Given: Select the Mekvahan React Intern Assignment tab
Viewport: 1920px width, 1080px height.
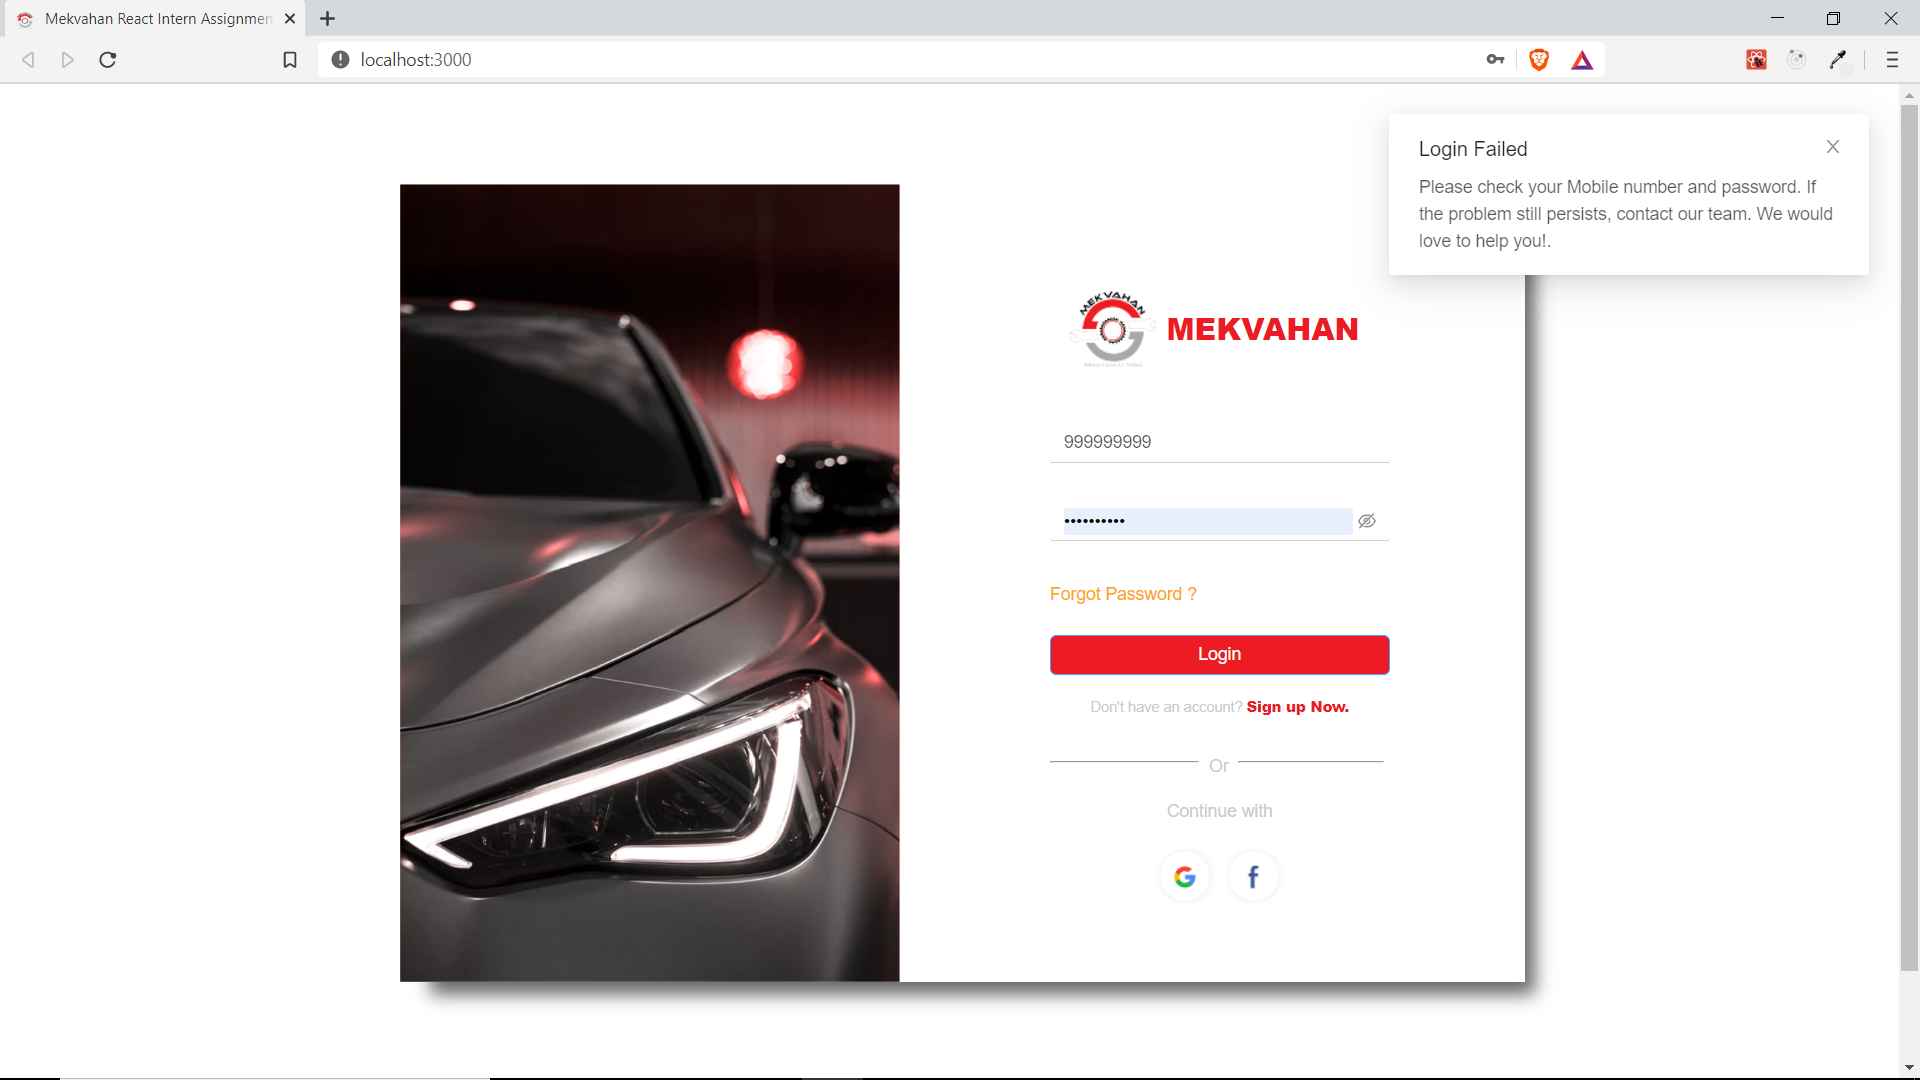Looking at the screenshot, I should [x=157, y=19].
